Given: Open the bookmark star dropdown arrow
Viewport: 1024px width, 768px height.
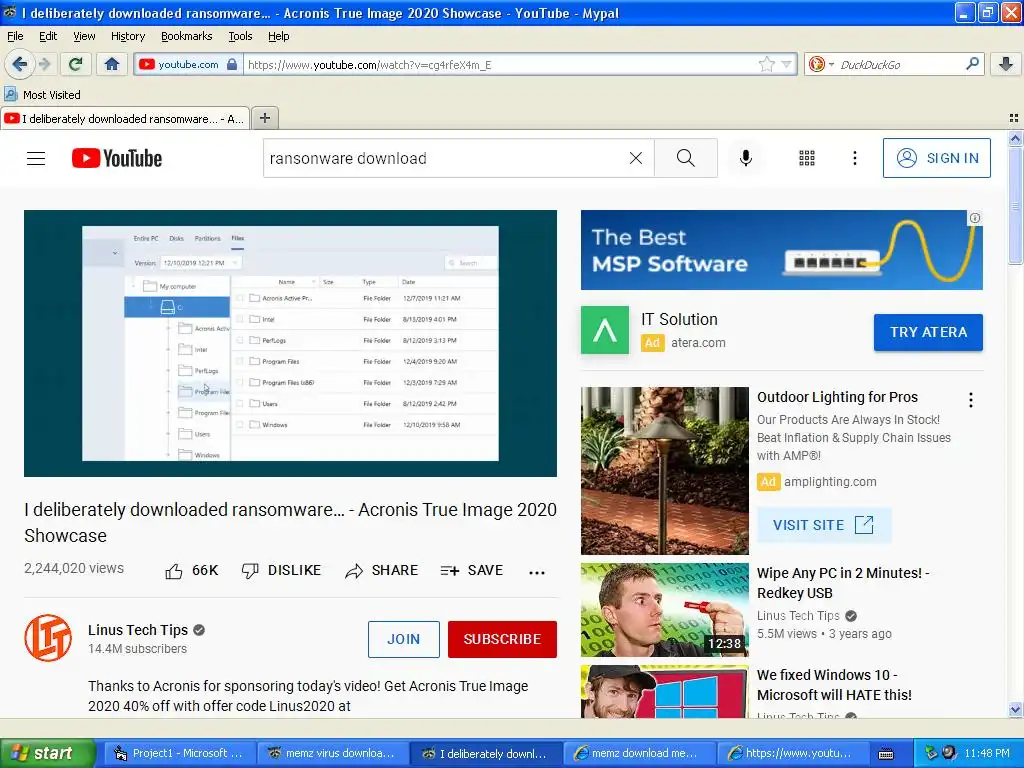Looking at the screenshot, I should 786,64.
